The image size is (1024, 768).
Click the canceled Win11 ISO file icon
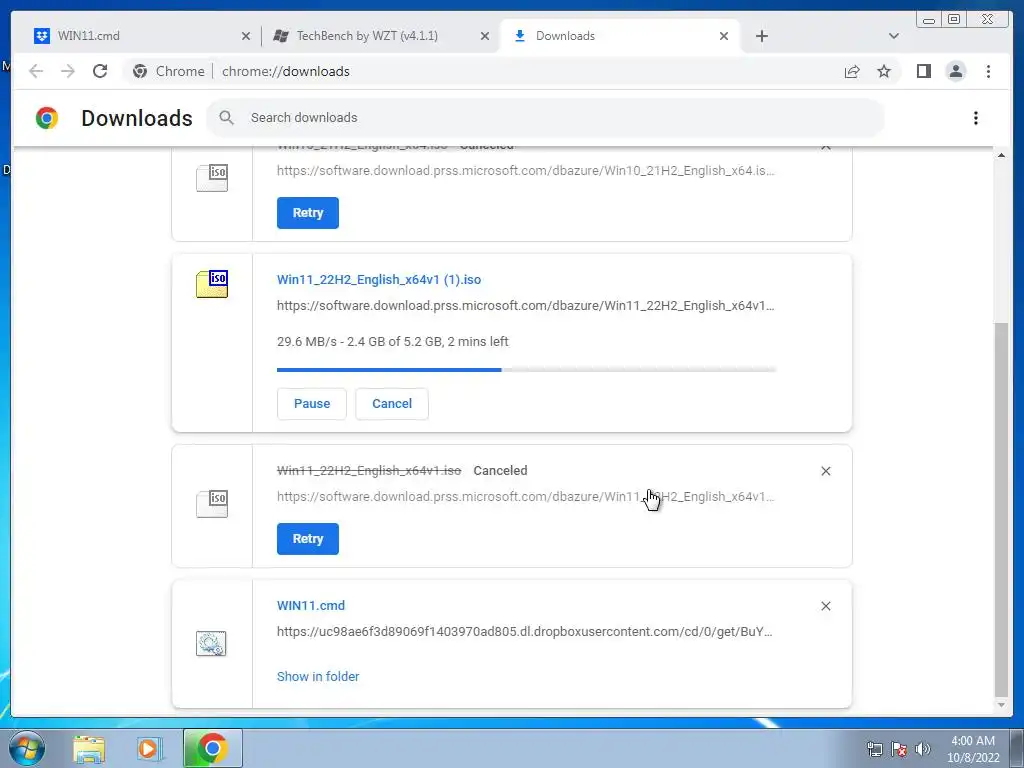pyautogui.click(x=212, y=504)
